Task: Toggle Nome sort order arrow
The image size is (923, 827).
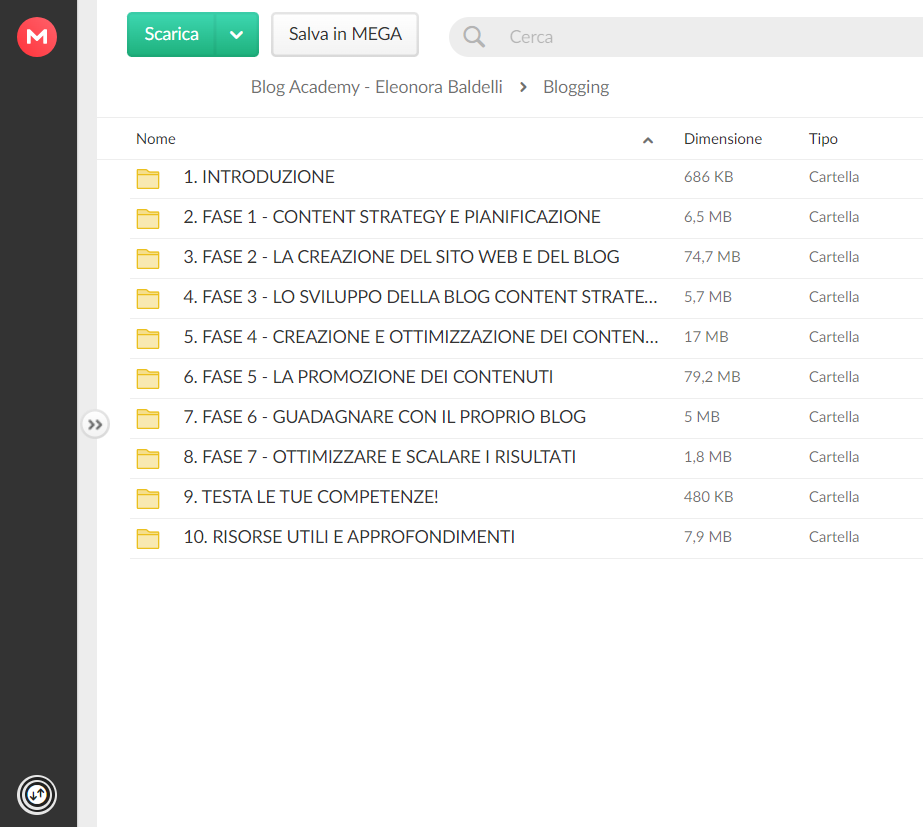Action: pos(648,140)
